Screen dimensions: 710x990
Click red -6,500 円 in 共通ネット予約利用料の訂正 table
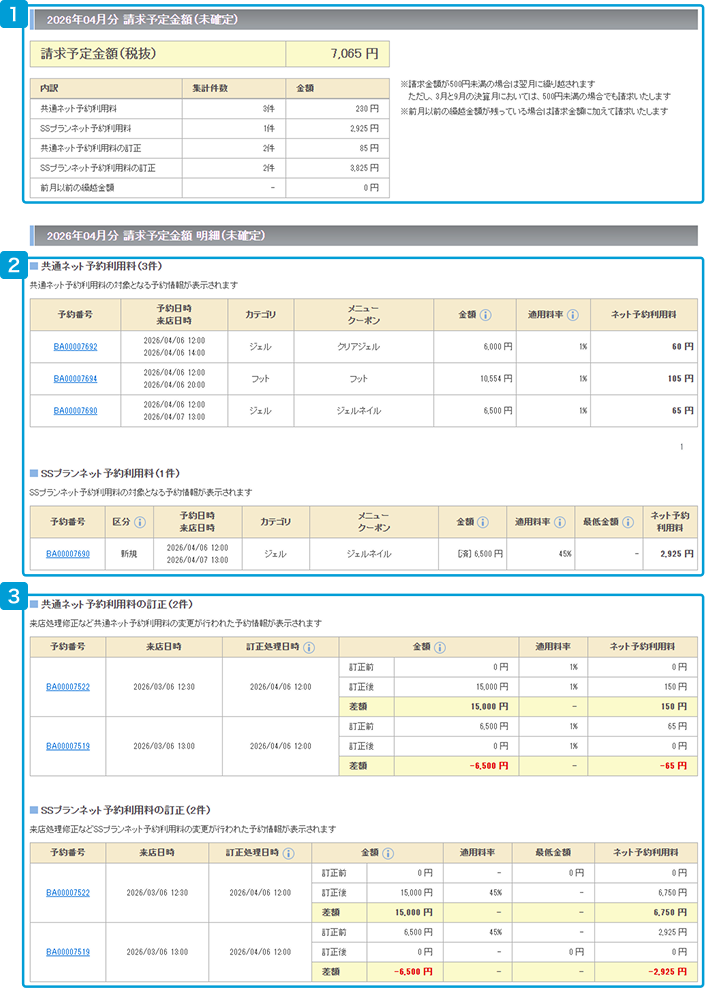point(489,766)
